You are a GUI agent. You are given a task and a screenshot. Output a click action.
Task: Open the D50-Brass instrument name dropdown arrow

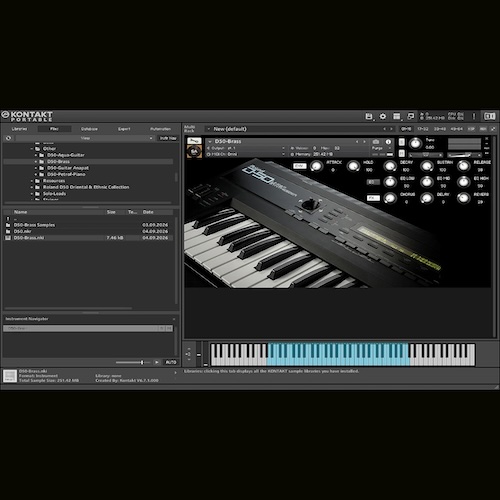point(210,142)
